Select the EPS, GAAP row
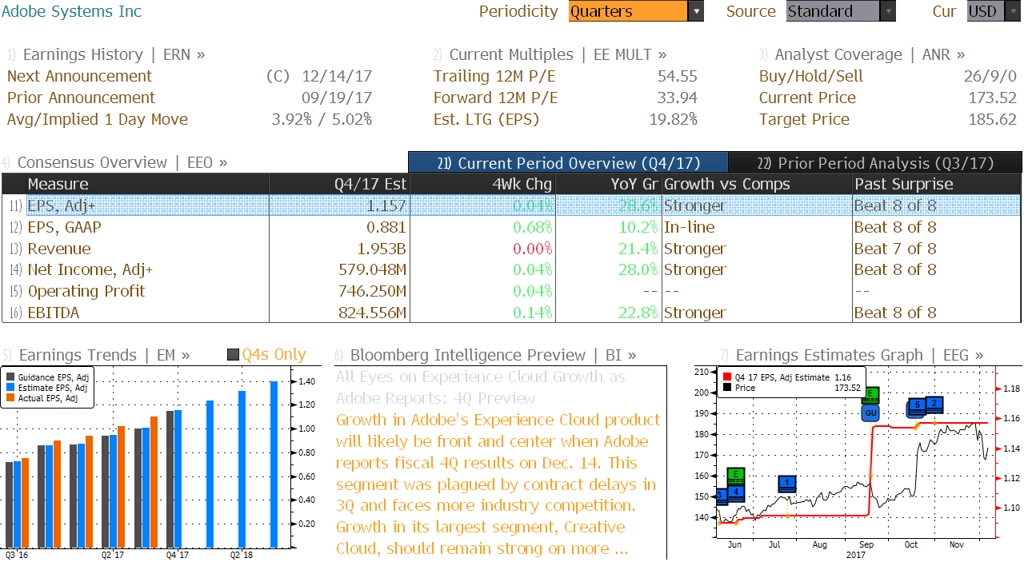The height and width of the screenshot is (562, 1024). (511, 227)
